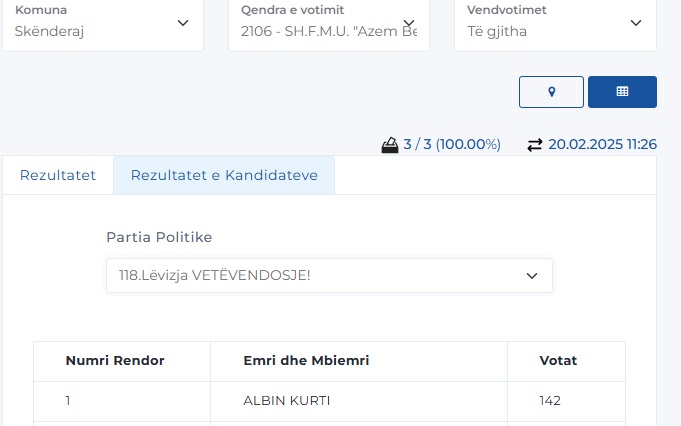Click the 20.02.2025 11:26 timestamp
The image size is (681, 426).
[x=602, y=145]
